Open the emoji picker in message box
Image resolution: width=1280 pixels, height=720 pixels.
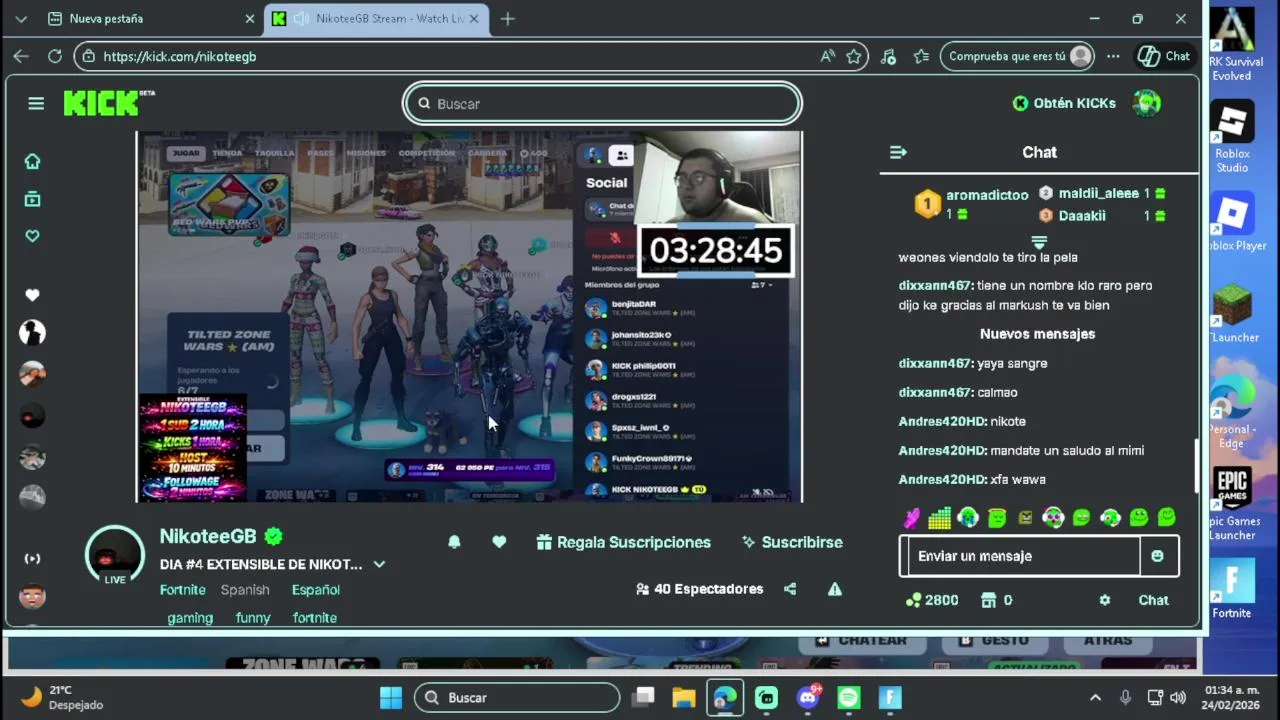(x=1157, y=556)
